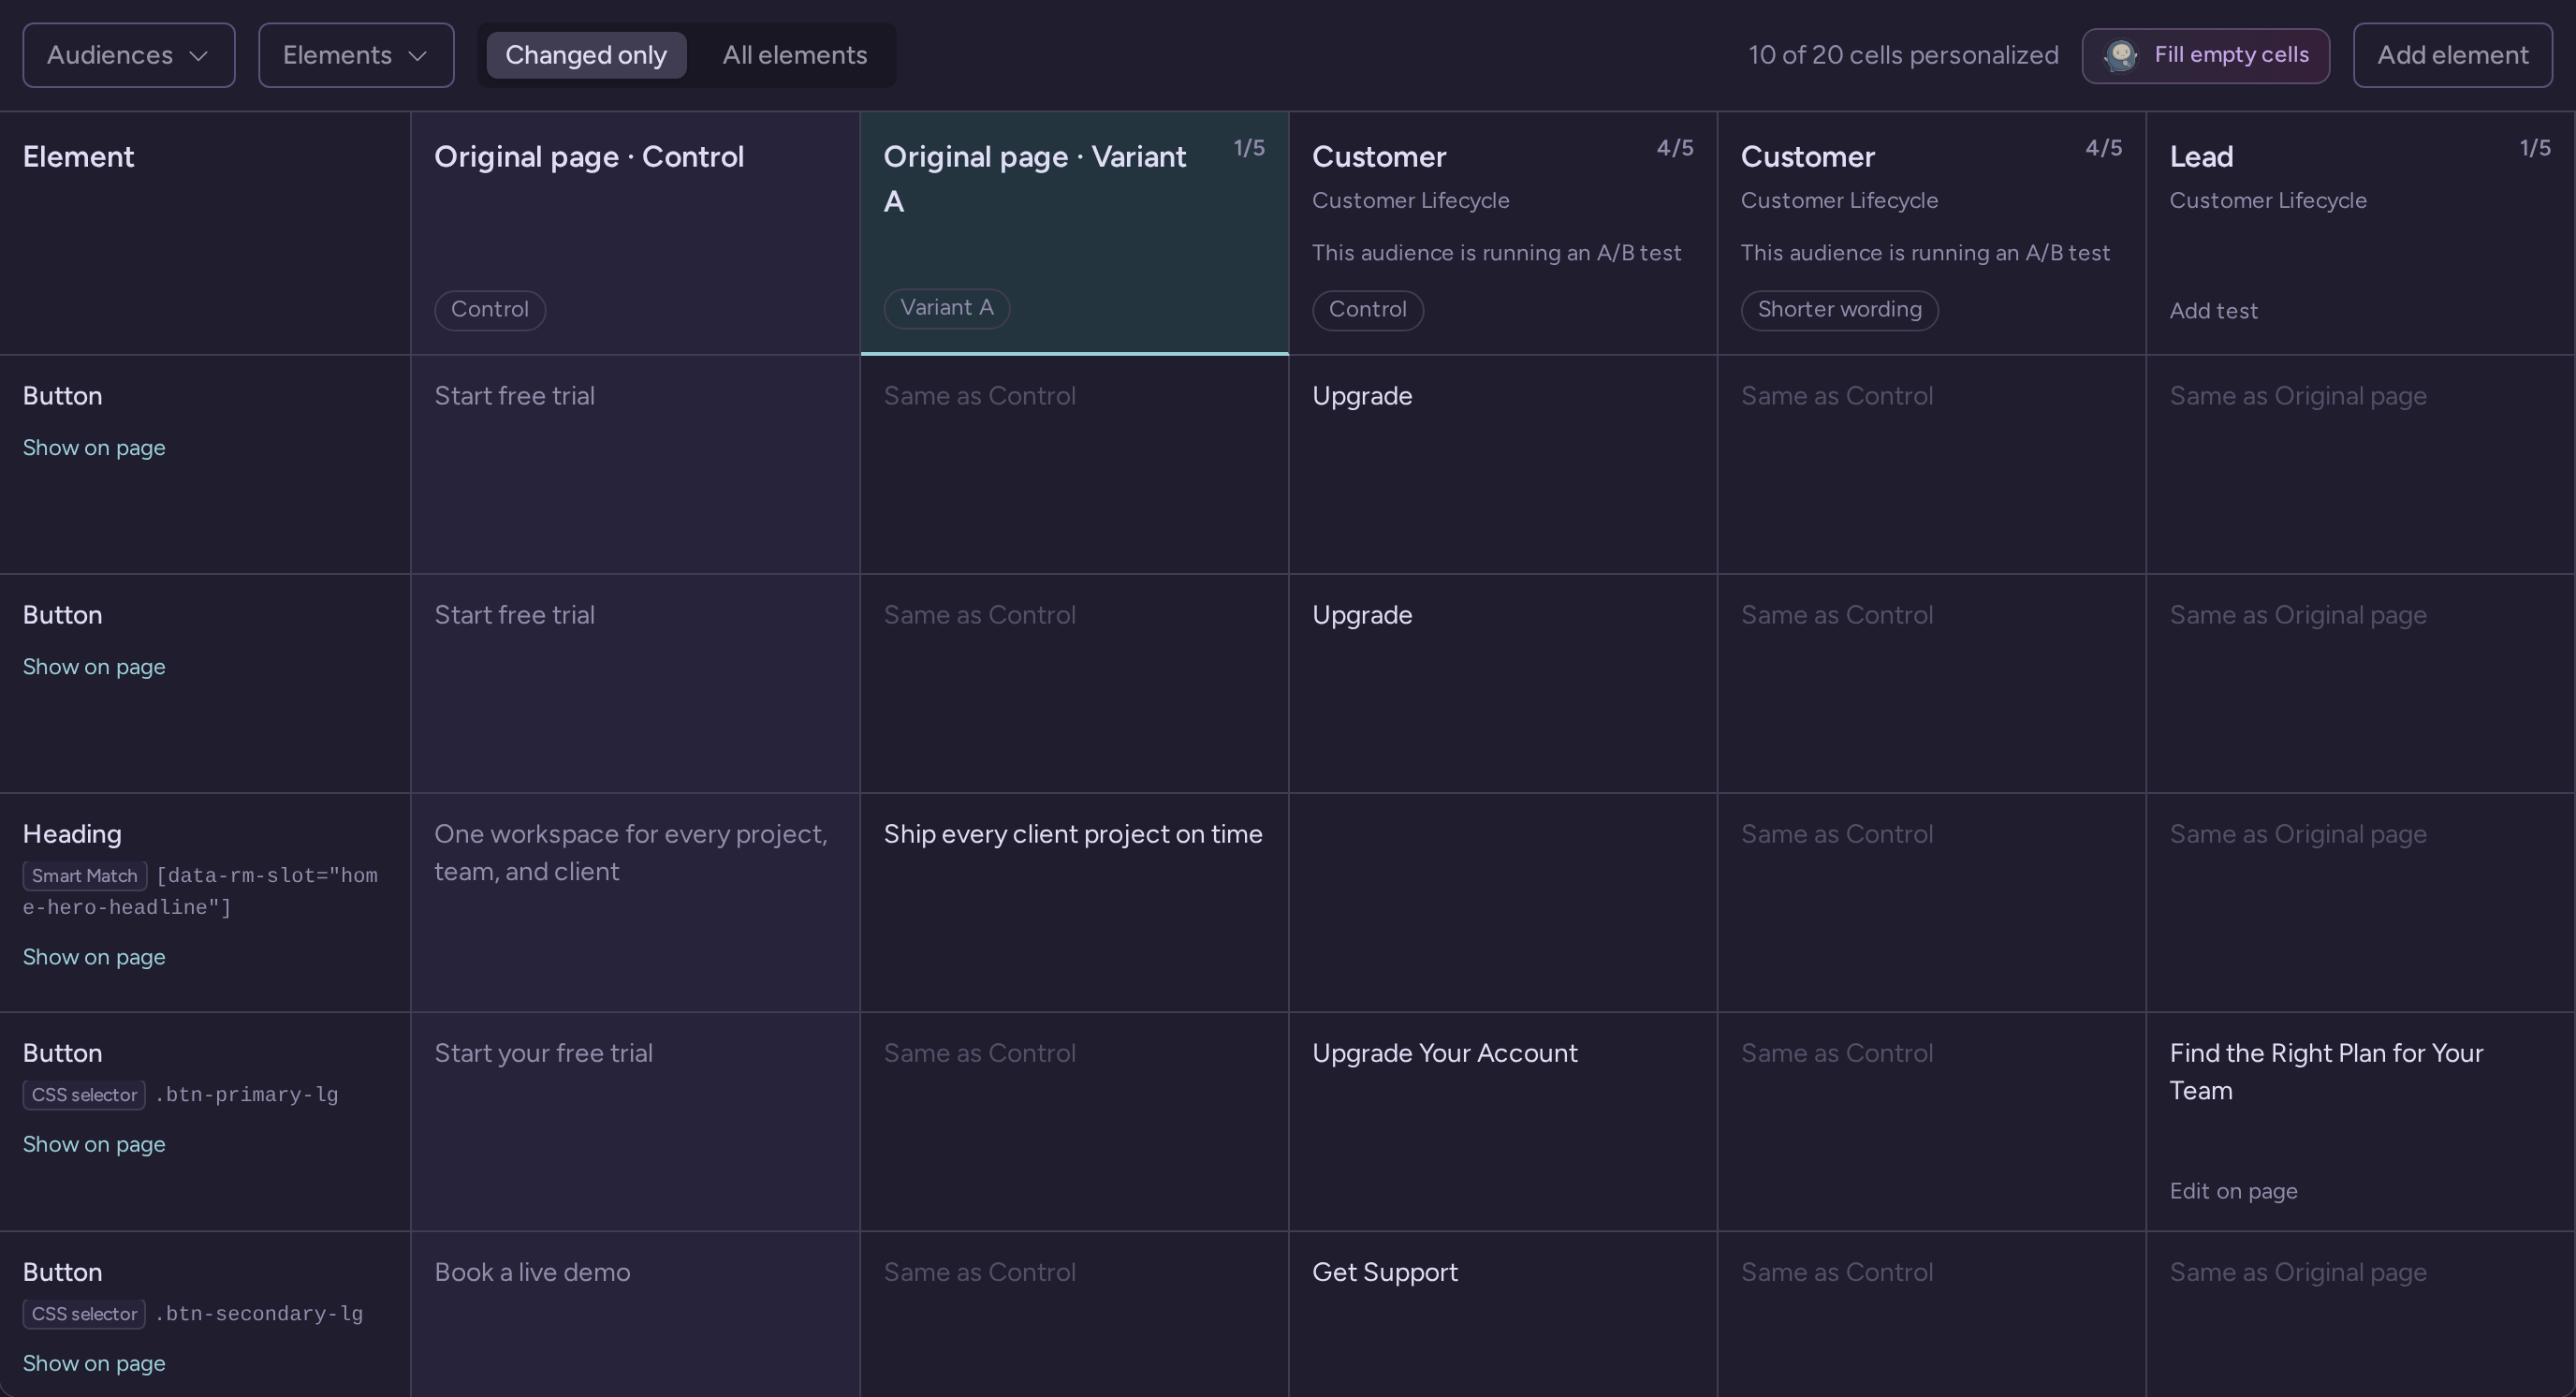Screen dimensions: 2576x1397
Task: Click Show on page for .btn-secondary-lg row
Action: pyautogui.click(x=94, y=1363)
